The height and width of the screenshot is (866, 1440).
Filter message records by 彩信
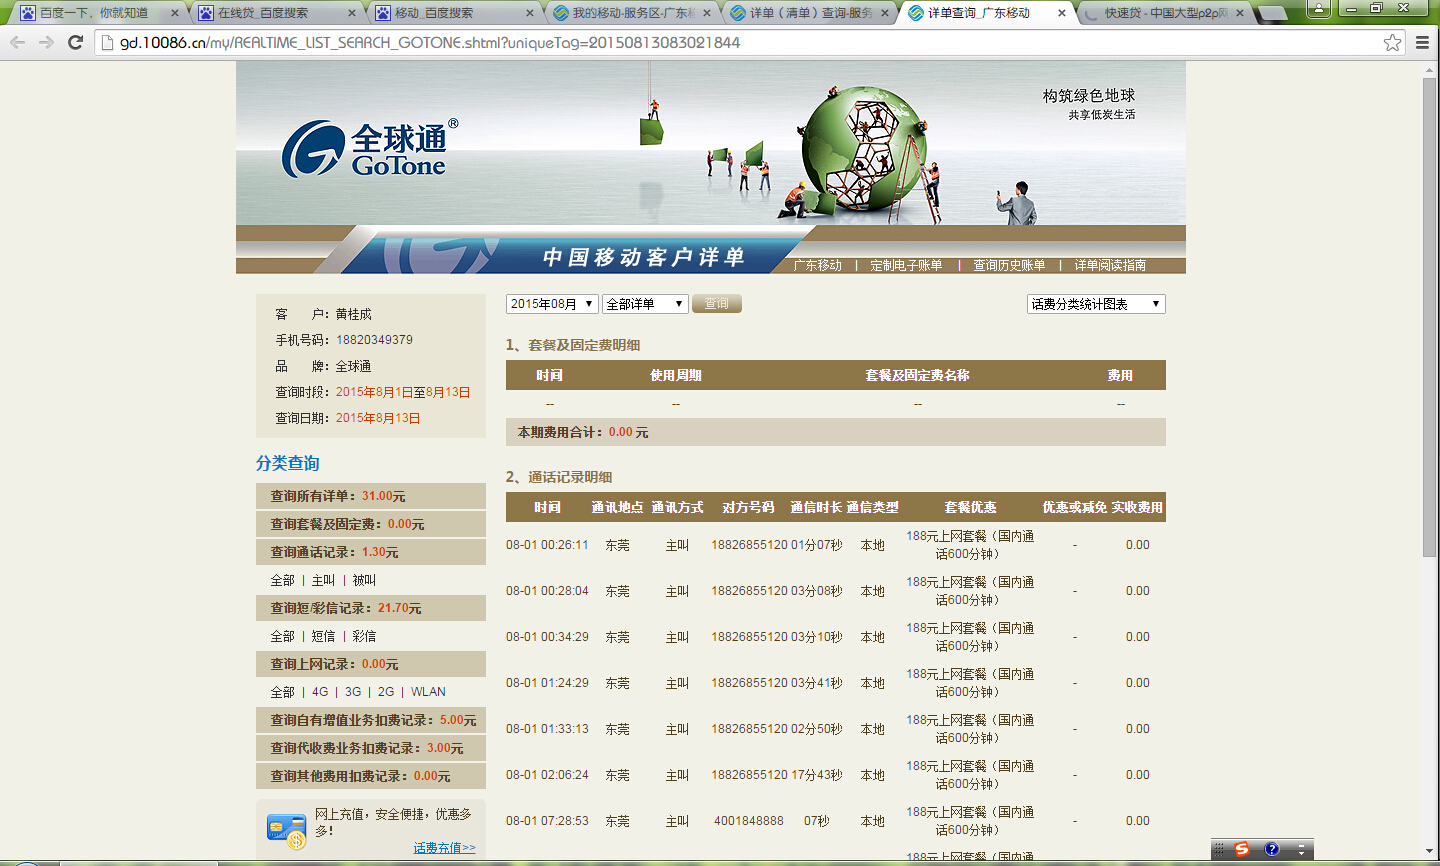pyautogui.click(x=364, y=636)
